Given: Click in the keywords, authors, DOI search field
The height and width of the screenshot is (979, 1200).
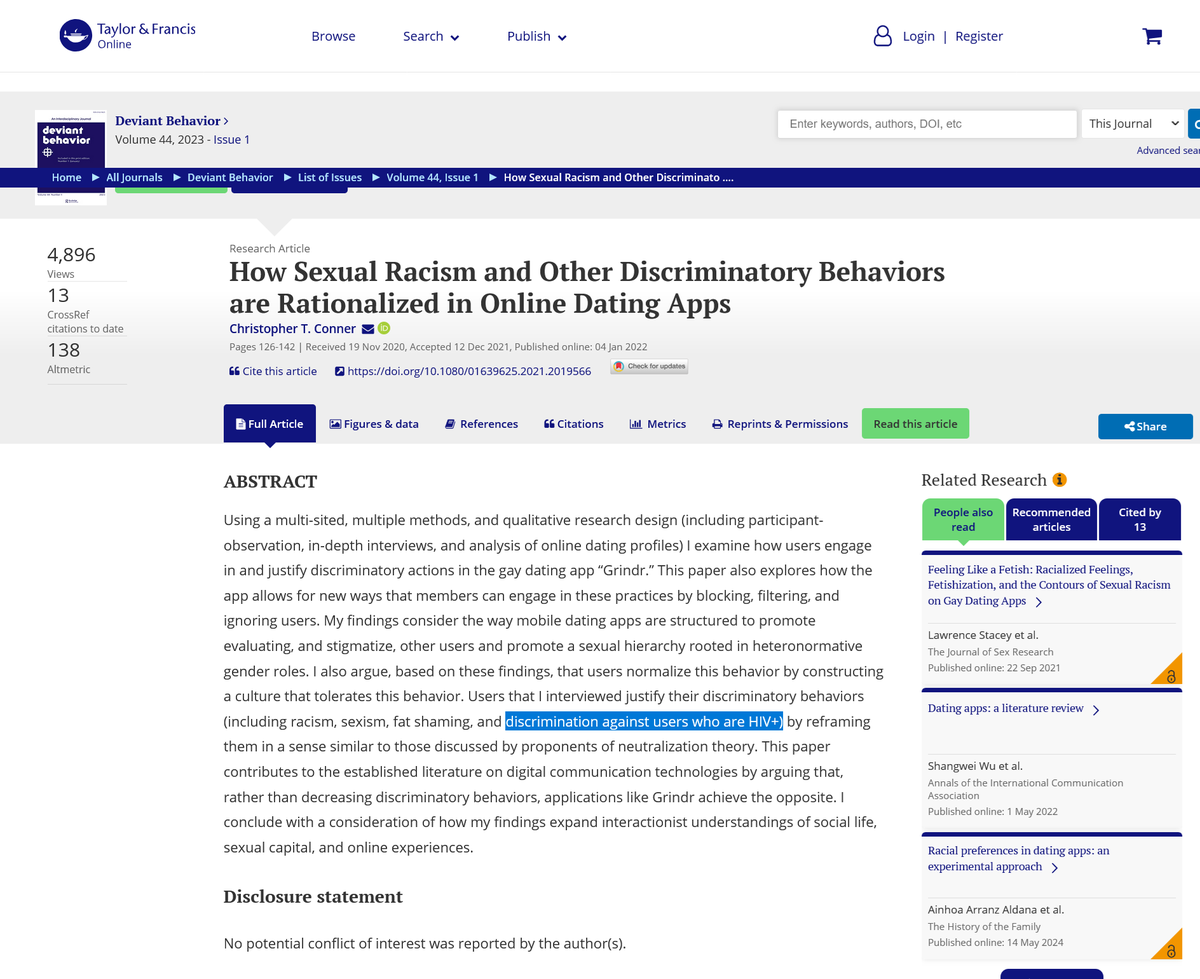Looking at the screenshot, I should (927, 124).
